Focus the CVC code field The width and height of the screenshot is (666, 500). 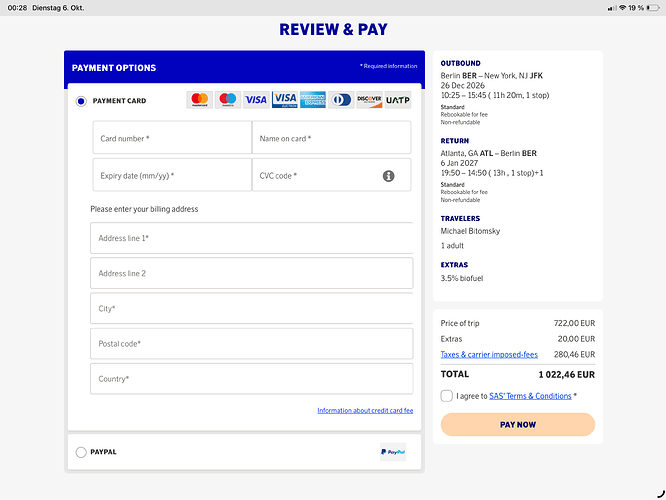pos(331,175)
